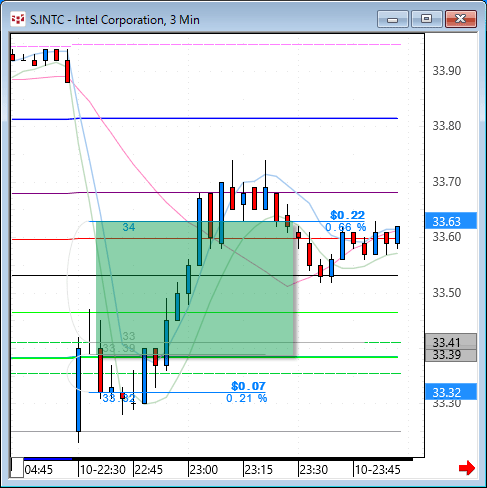Click the 04:45 time axis label
Screen dimensions: 487x488
[x=39, y=470]
